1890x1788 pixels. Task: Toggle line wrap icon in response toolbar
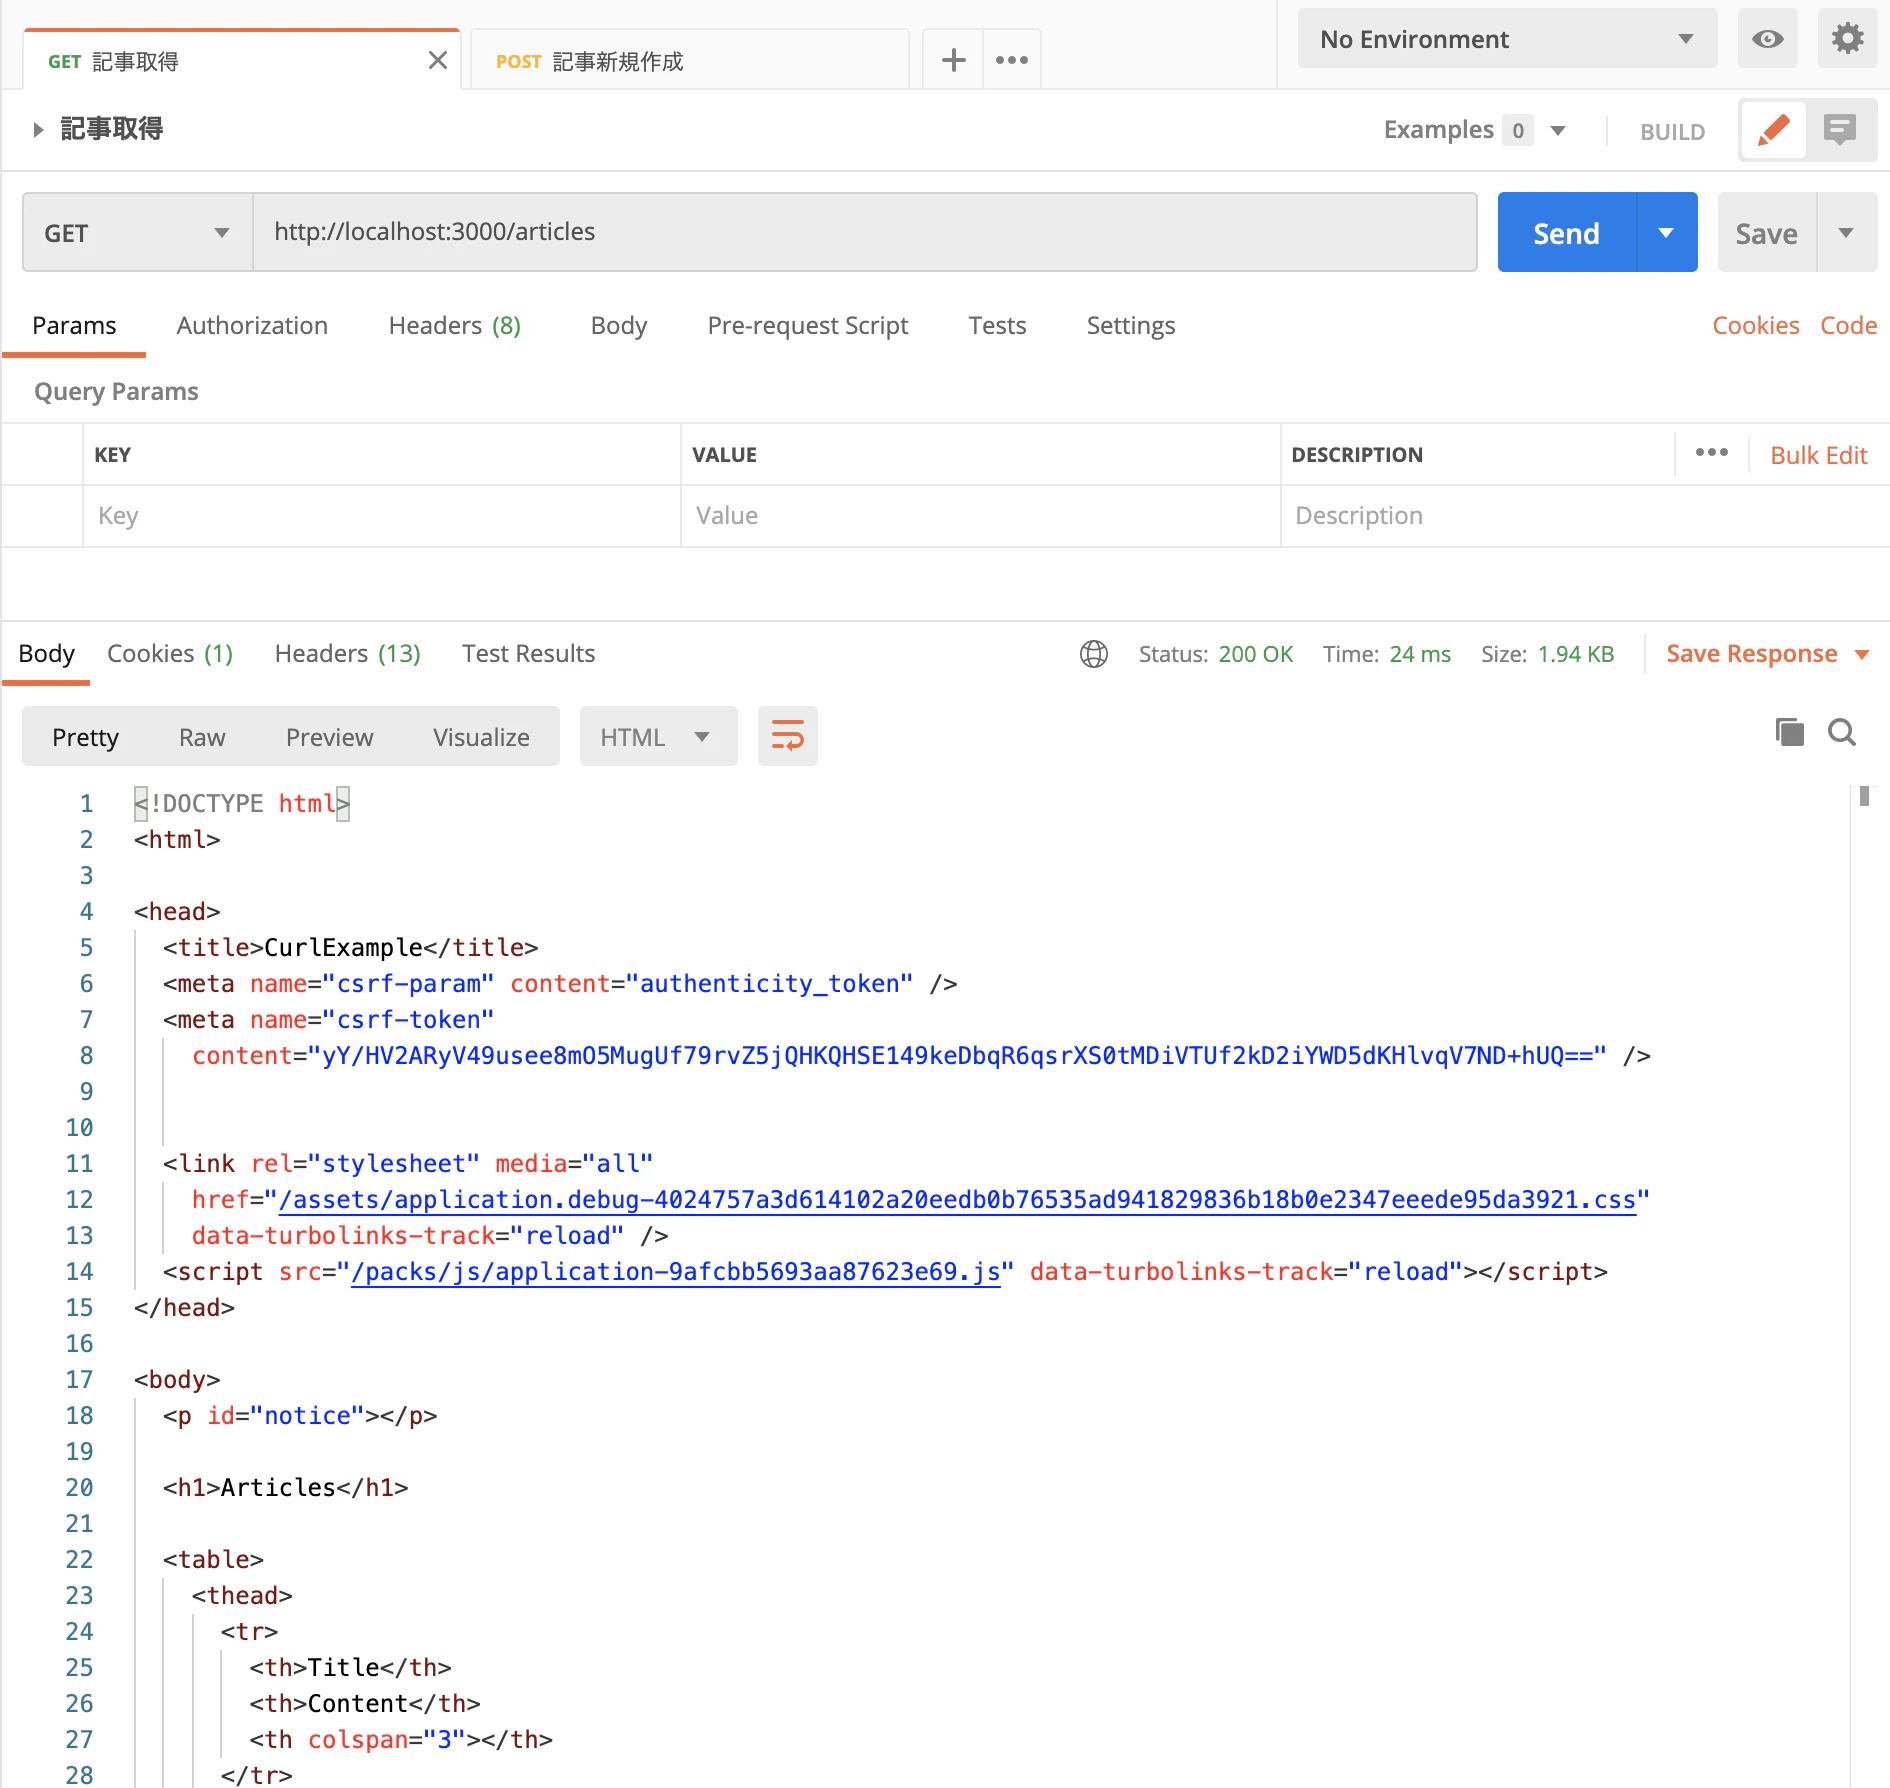click(788, 737)
